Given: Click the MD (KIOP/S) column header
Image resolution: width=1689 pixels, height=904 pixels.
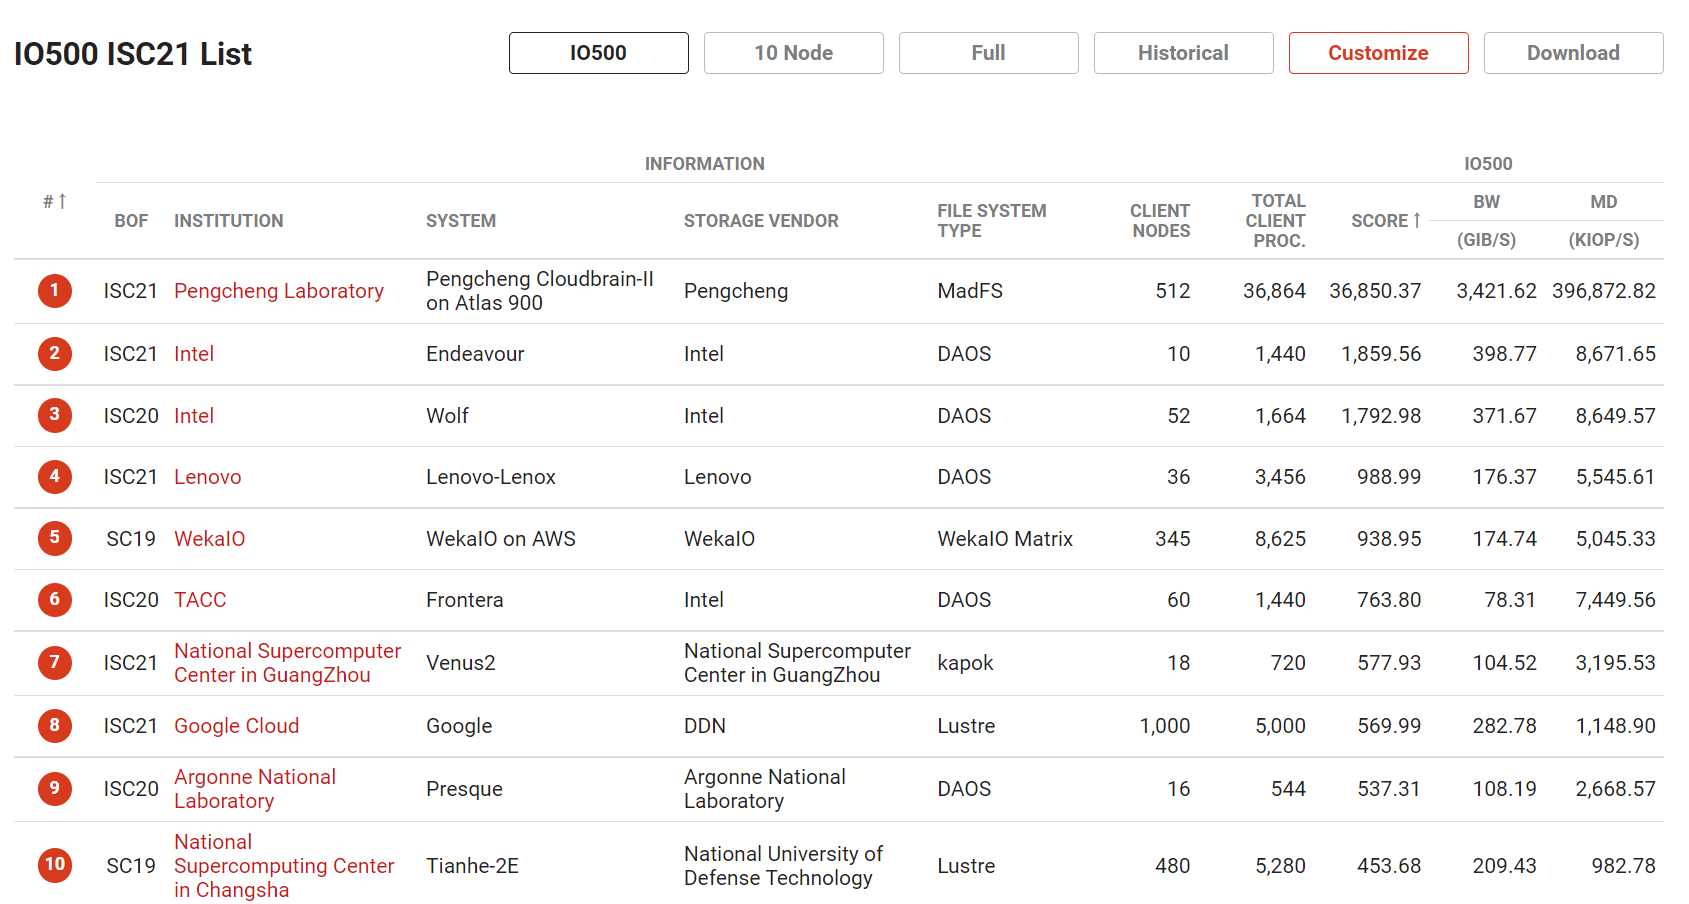Looking at the screenshot, I should click(1604, 221).
